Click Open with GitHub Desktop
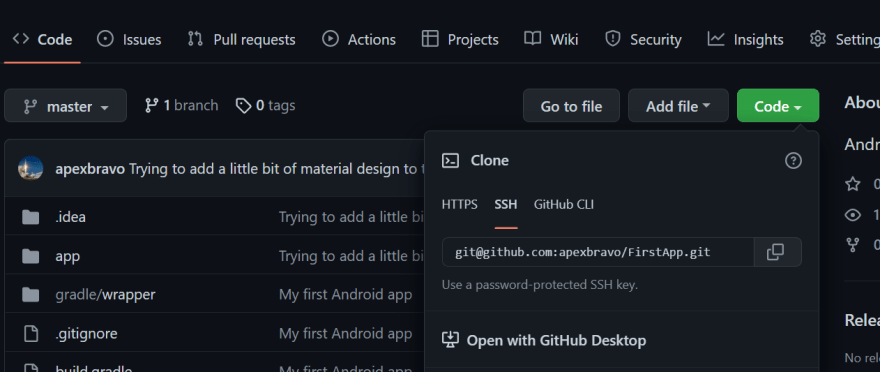Viewport: 880px width, 372px height. click(556, 341)
